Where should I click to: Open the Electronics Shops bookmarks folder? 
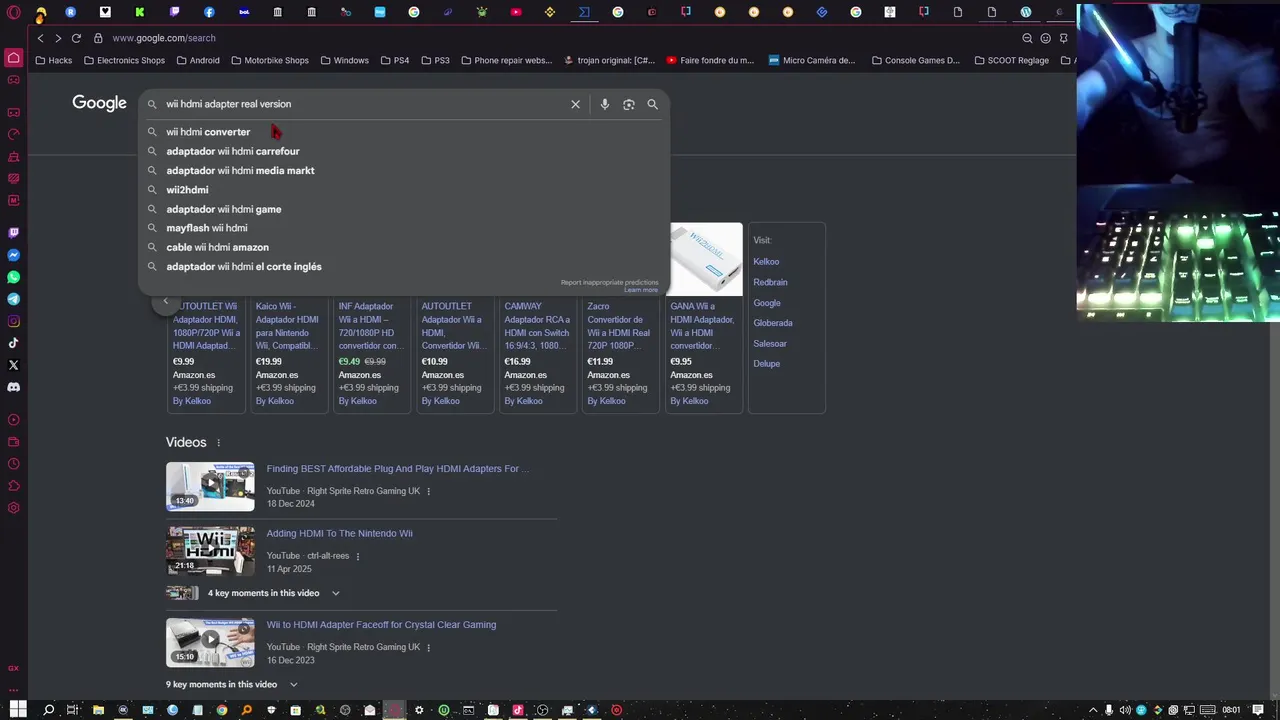pos(124,60)
